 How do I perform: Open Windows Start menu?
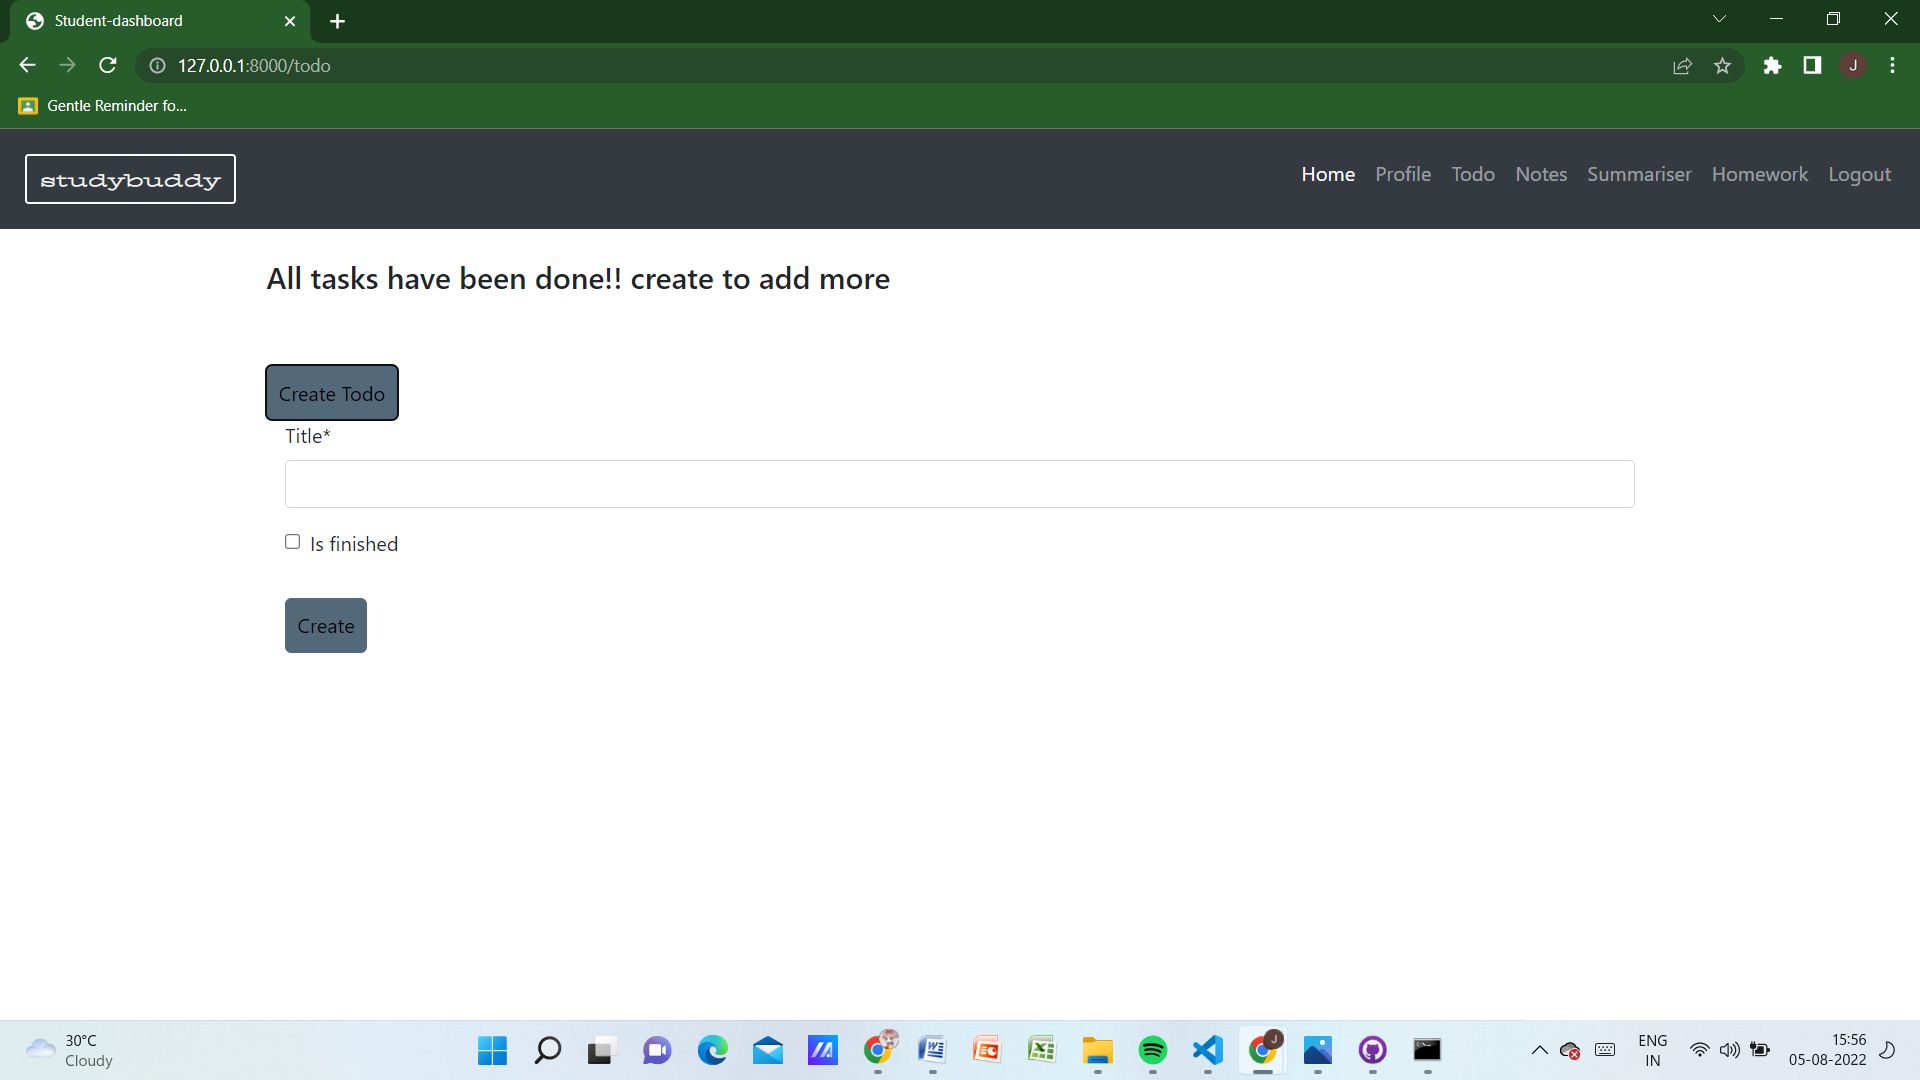pos(492,1050)
